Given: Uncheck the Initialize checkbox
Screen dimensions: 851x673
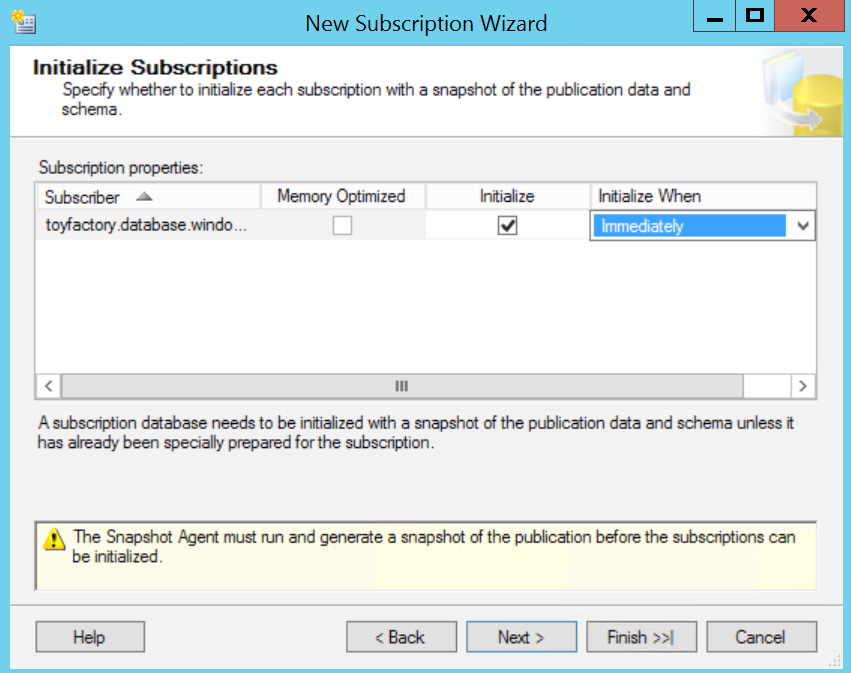Looking at the screenshot, I should [507, 226].
